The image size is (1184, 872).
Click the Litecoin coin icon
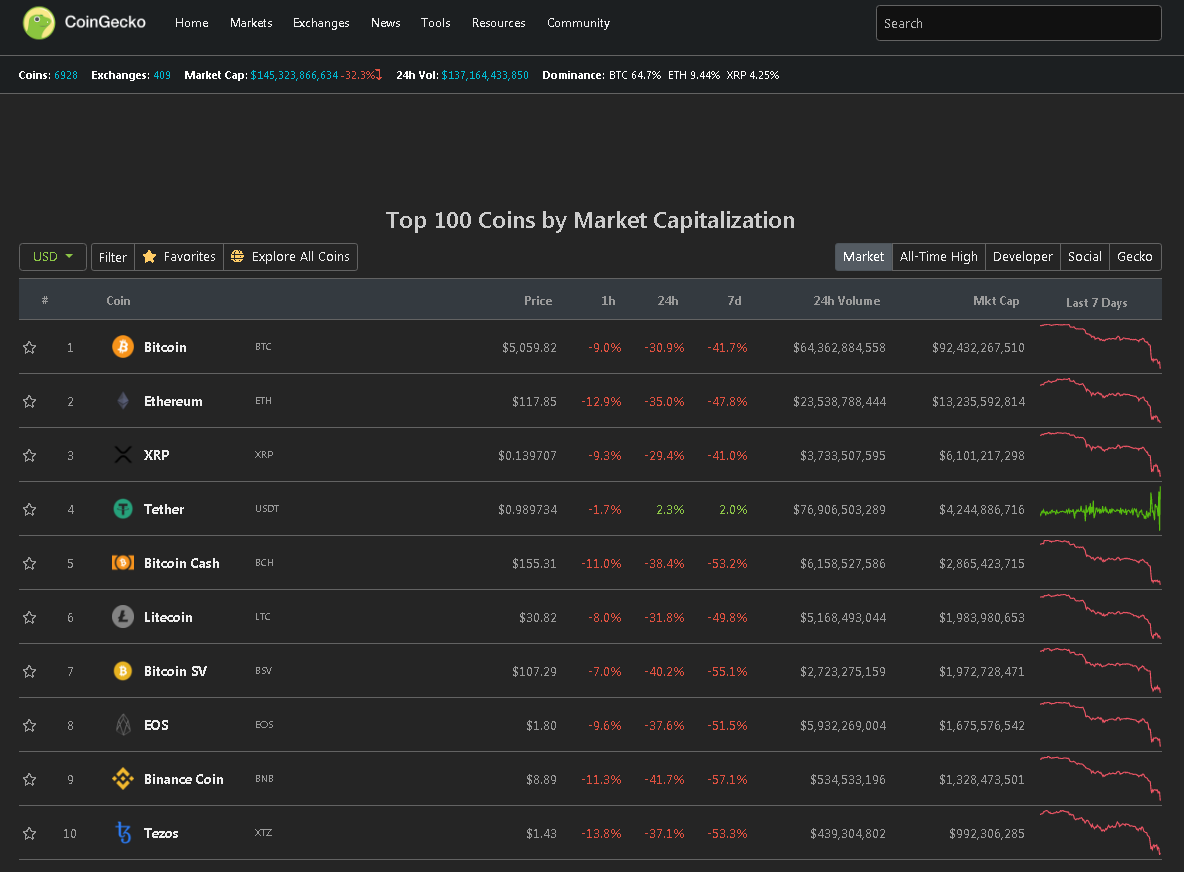[122, 617]
